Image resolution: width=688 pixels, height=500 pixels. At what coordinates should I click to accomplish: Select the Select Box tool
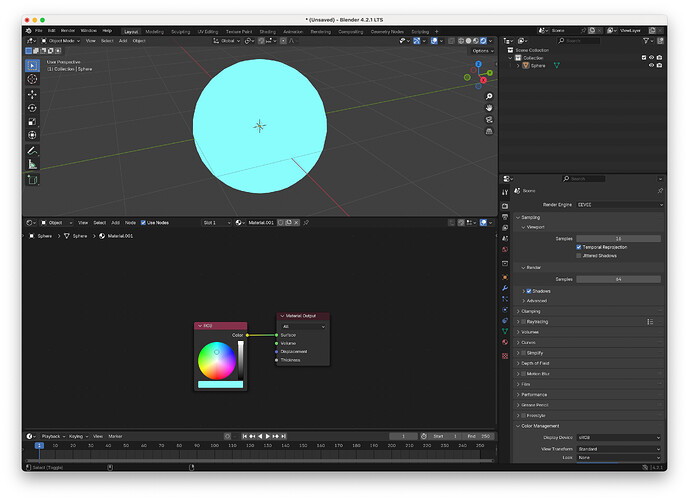(x=32, y=66)
